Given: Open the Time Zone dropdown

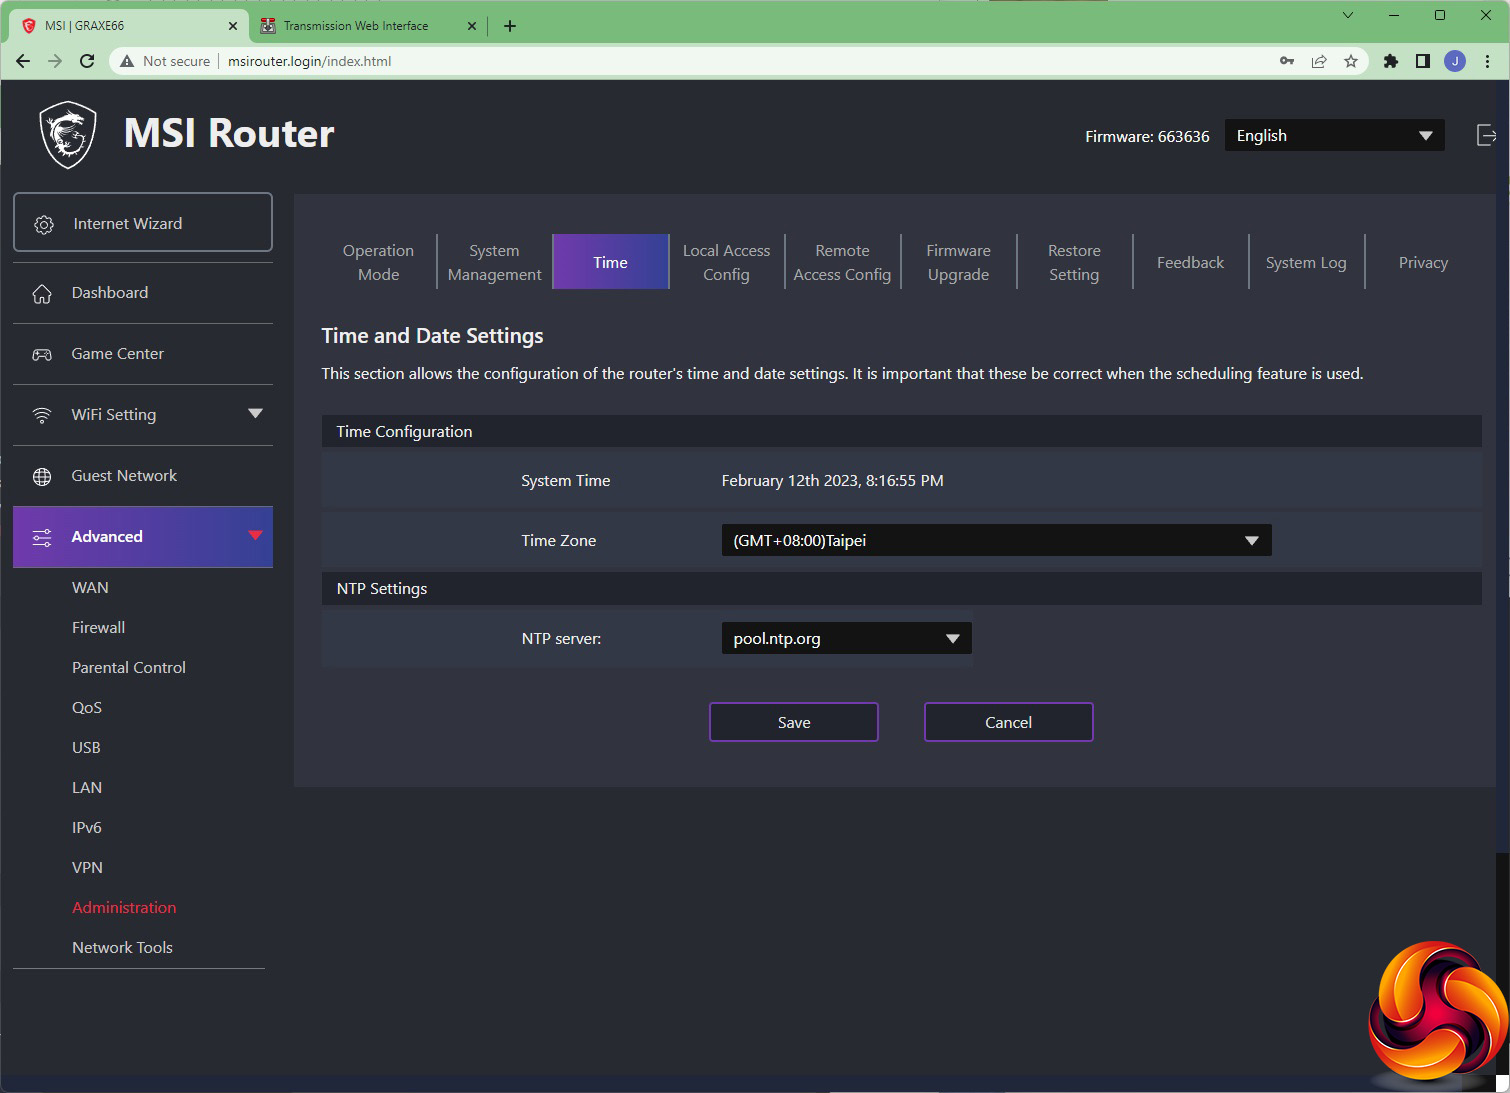Looking at the screenshot, I should [995, 540].
